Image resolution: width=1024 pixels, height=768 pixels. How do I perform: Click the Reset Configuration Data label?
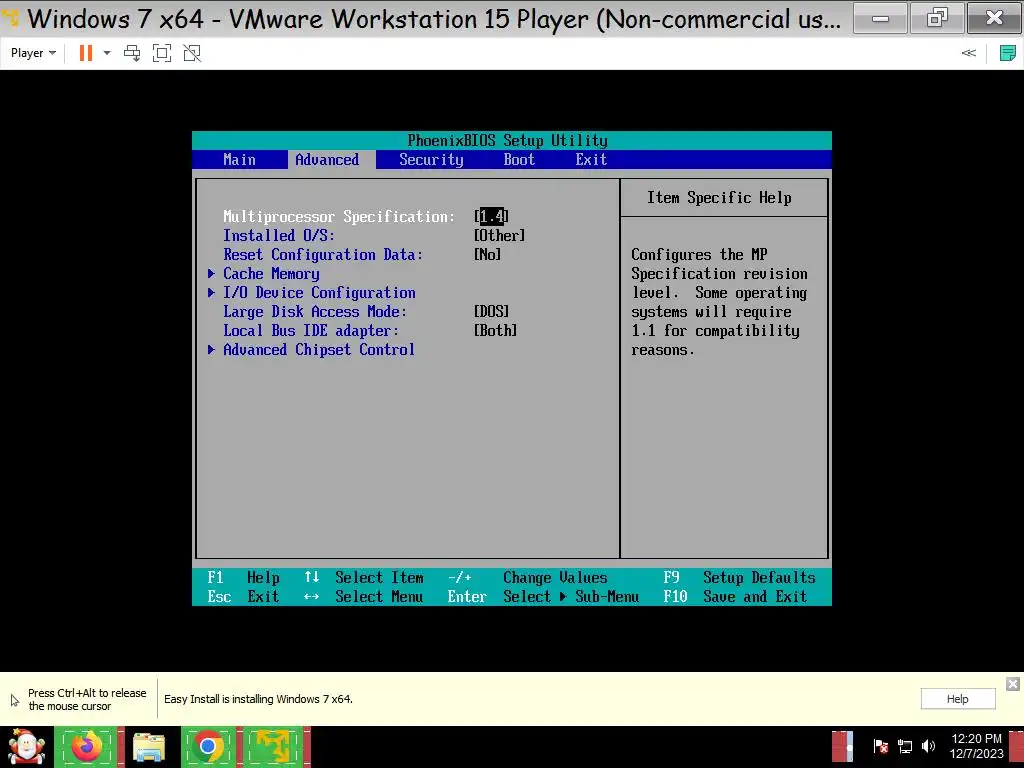(323, 254)
